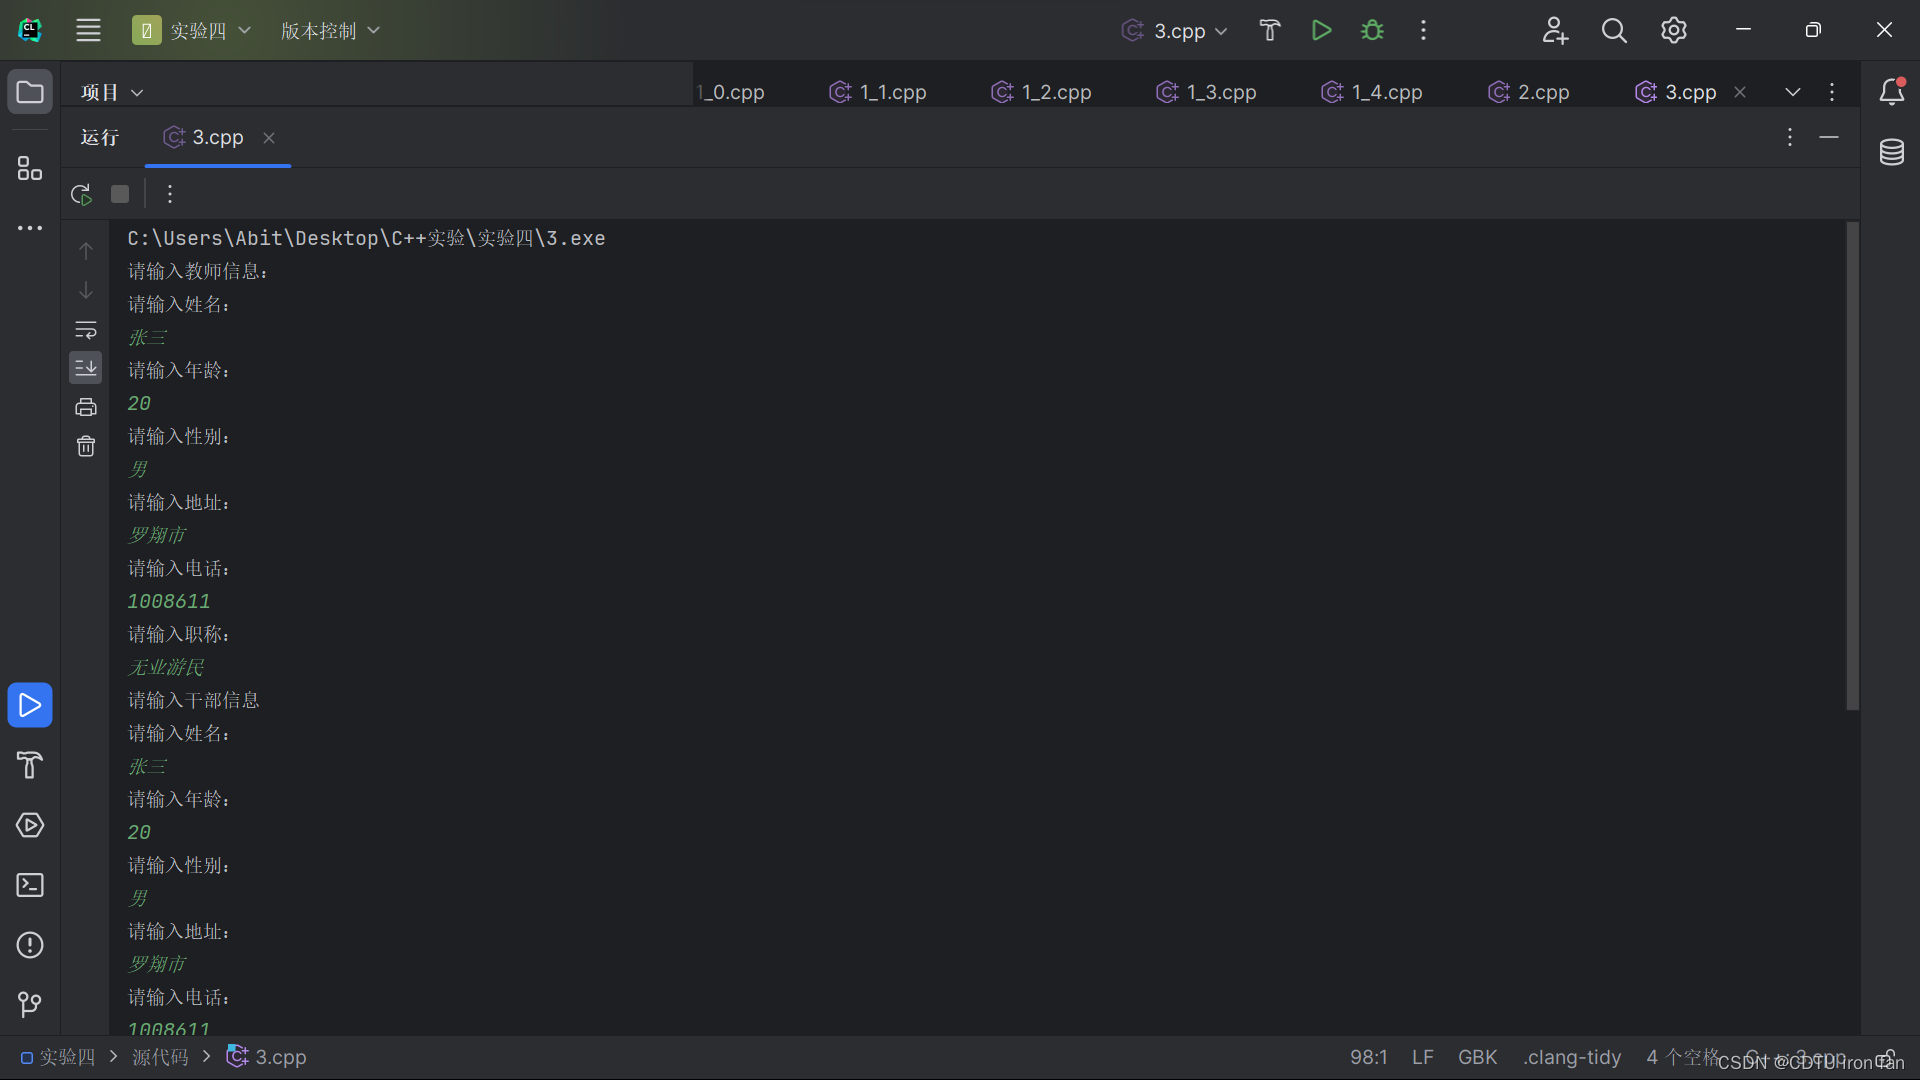Toggle the Project folder tool window
The width and height of the screenshot is (1920, 1080).
point(30,92)
